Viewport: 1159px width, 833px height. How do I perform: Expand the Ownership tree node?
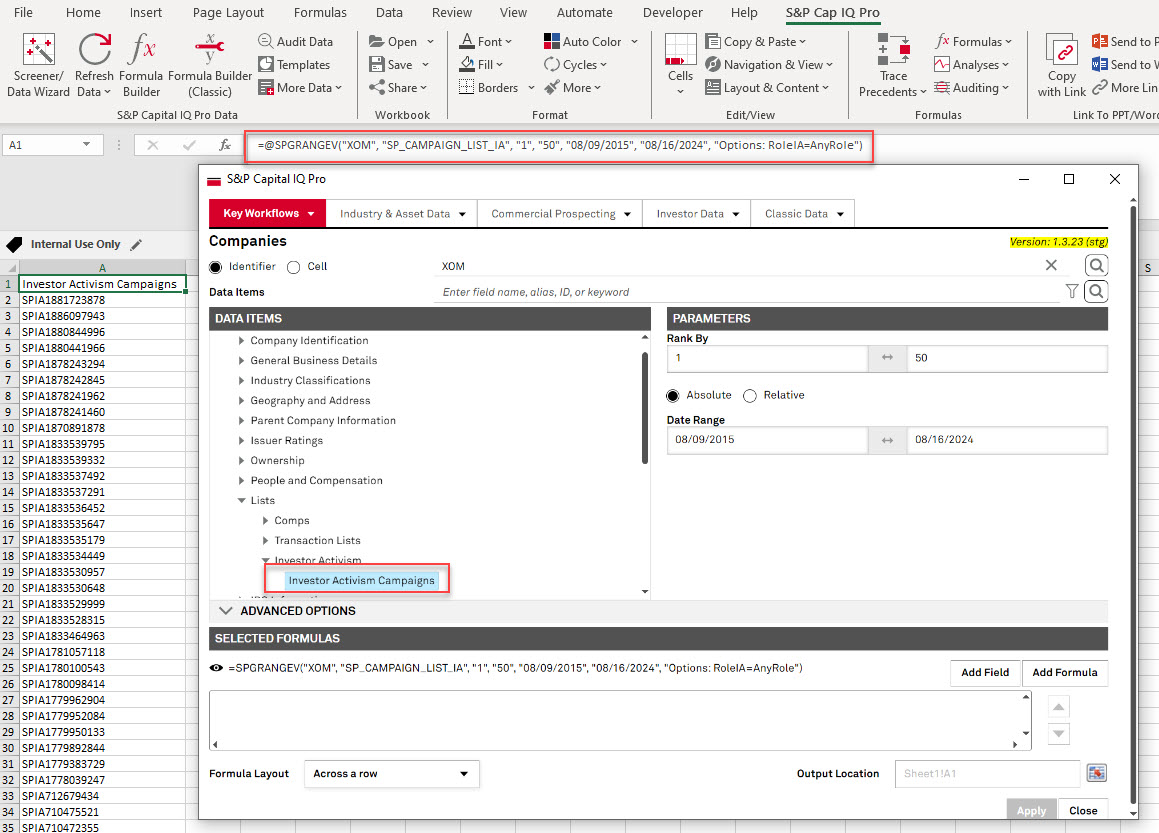pos(241,460)
